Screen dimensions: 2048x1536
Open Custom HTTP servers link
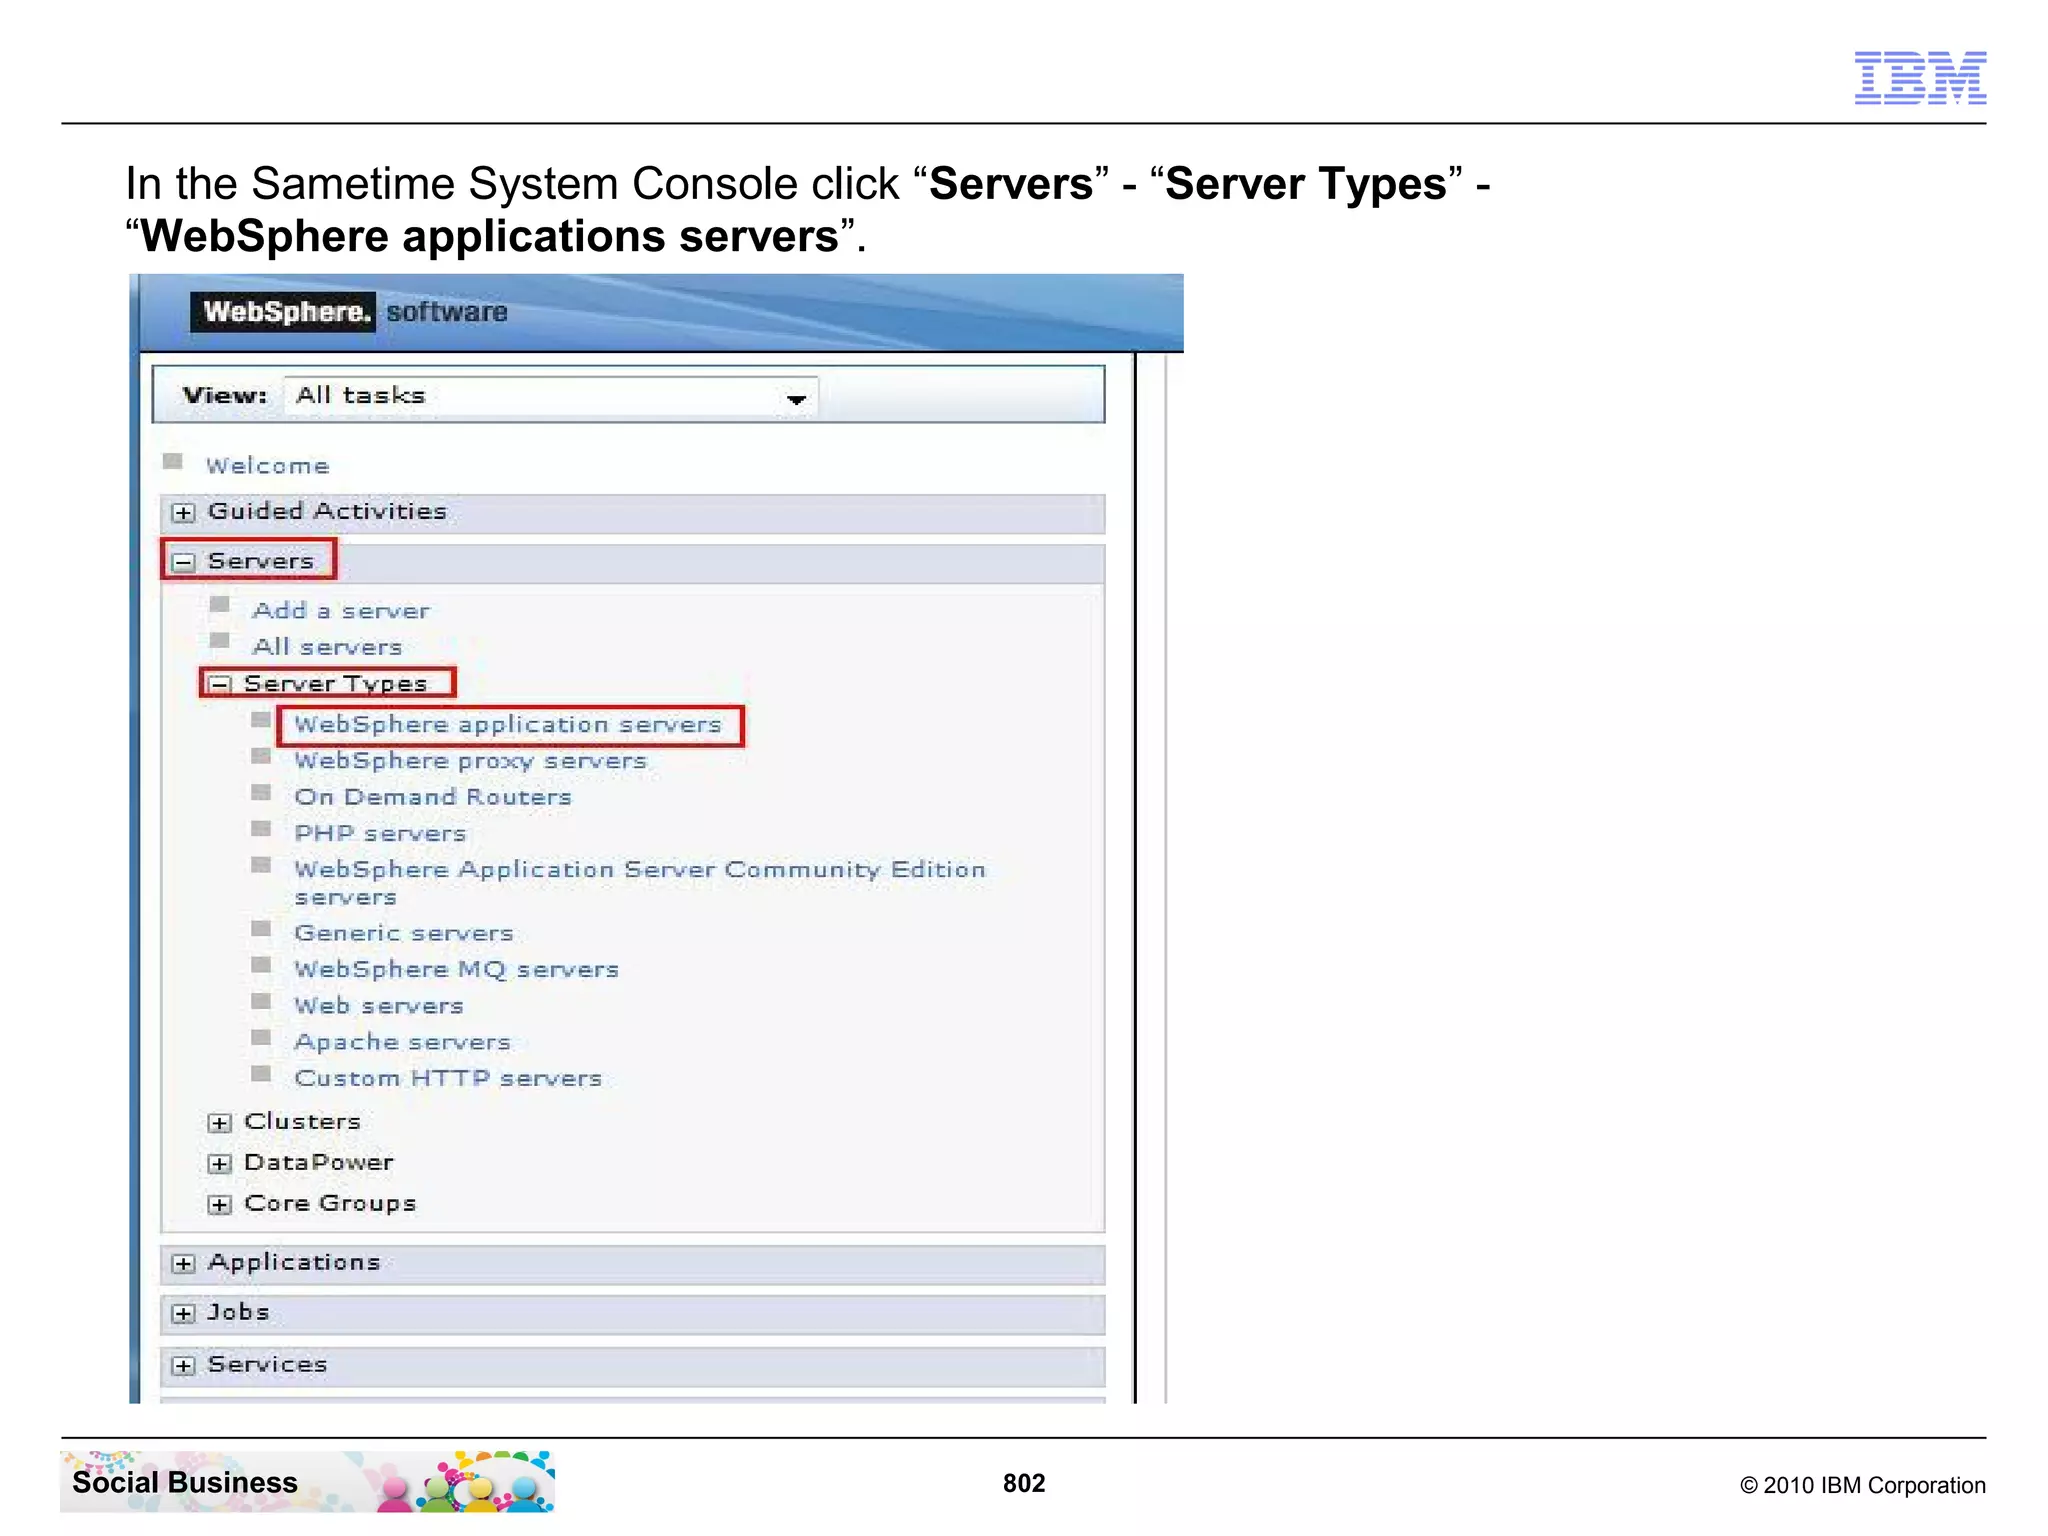tap(448, 1078)
